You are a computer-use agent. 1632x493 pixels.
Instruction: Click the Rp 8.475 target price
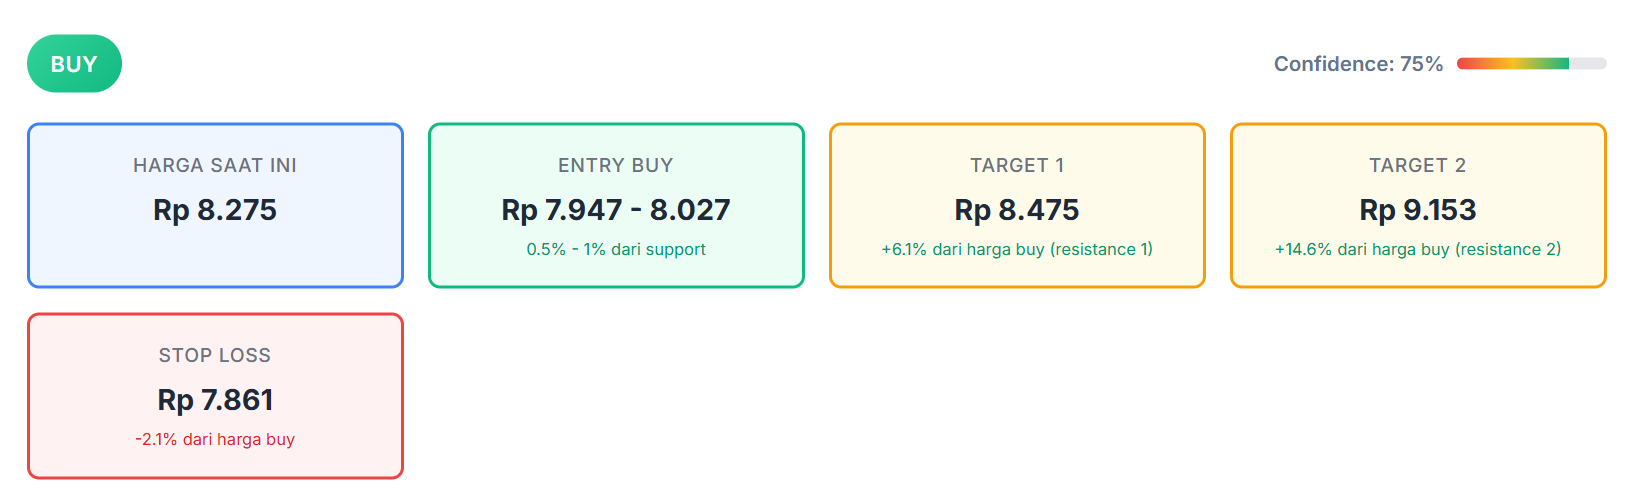click(1017, 210)
